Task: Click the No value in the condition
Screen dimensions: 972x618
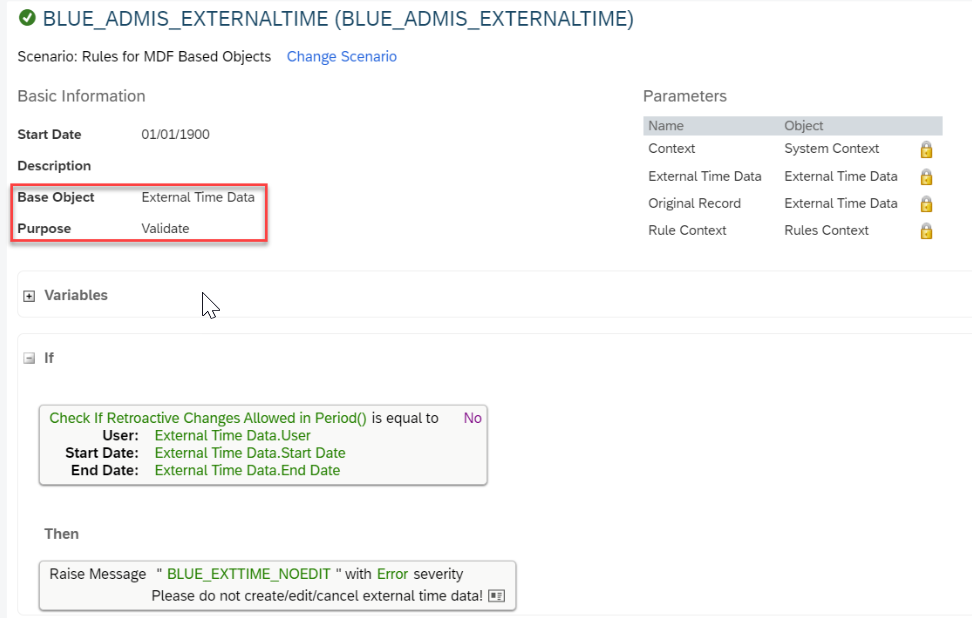Action: point(472,418)
